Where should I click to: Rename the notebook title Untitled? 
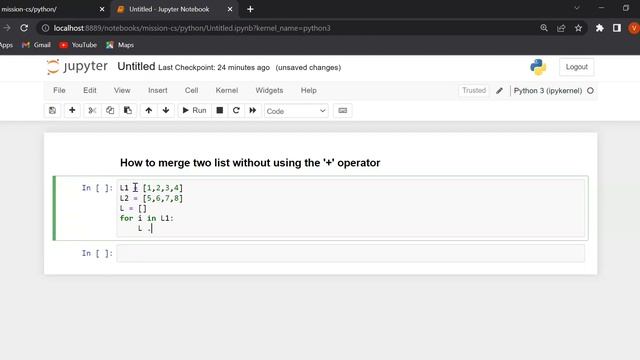136,67
